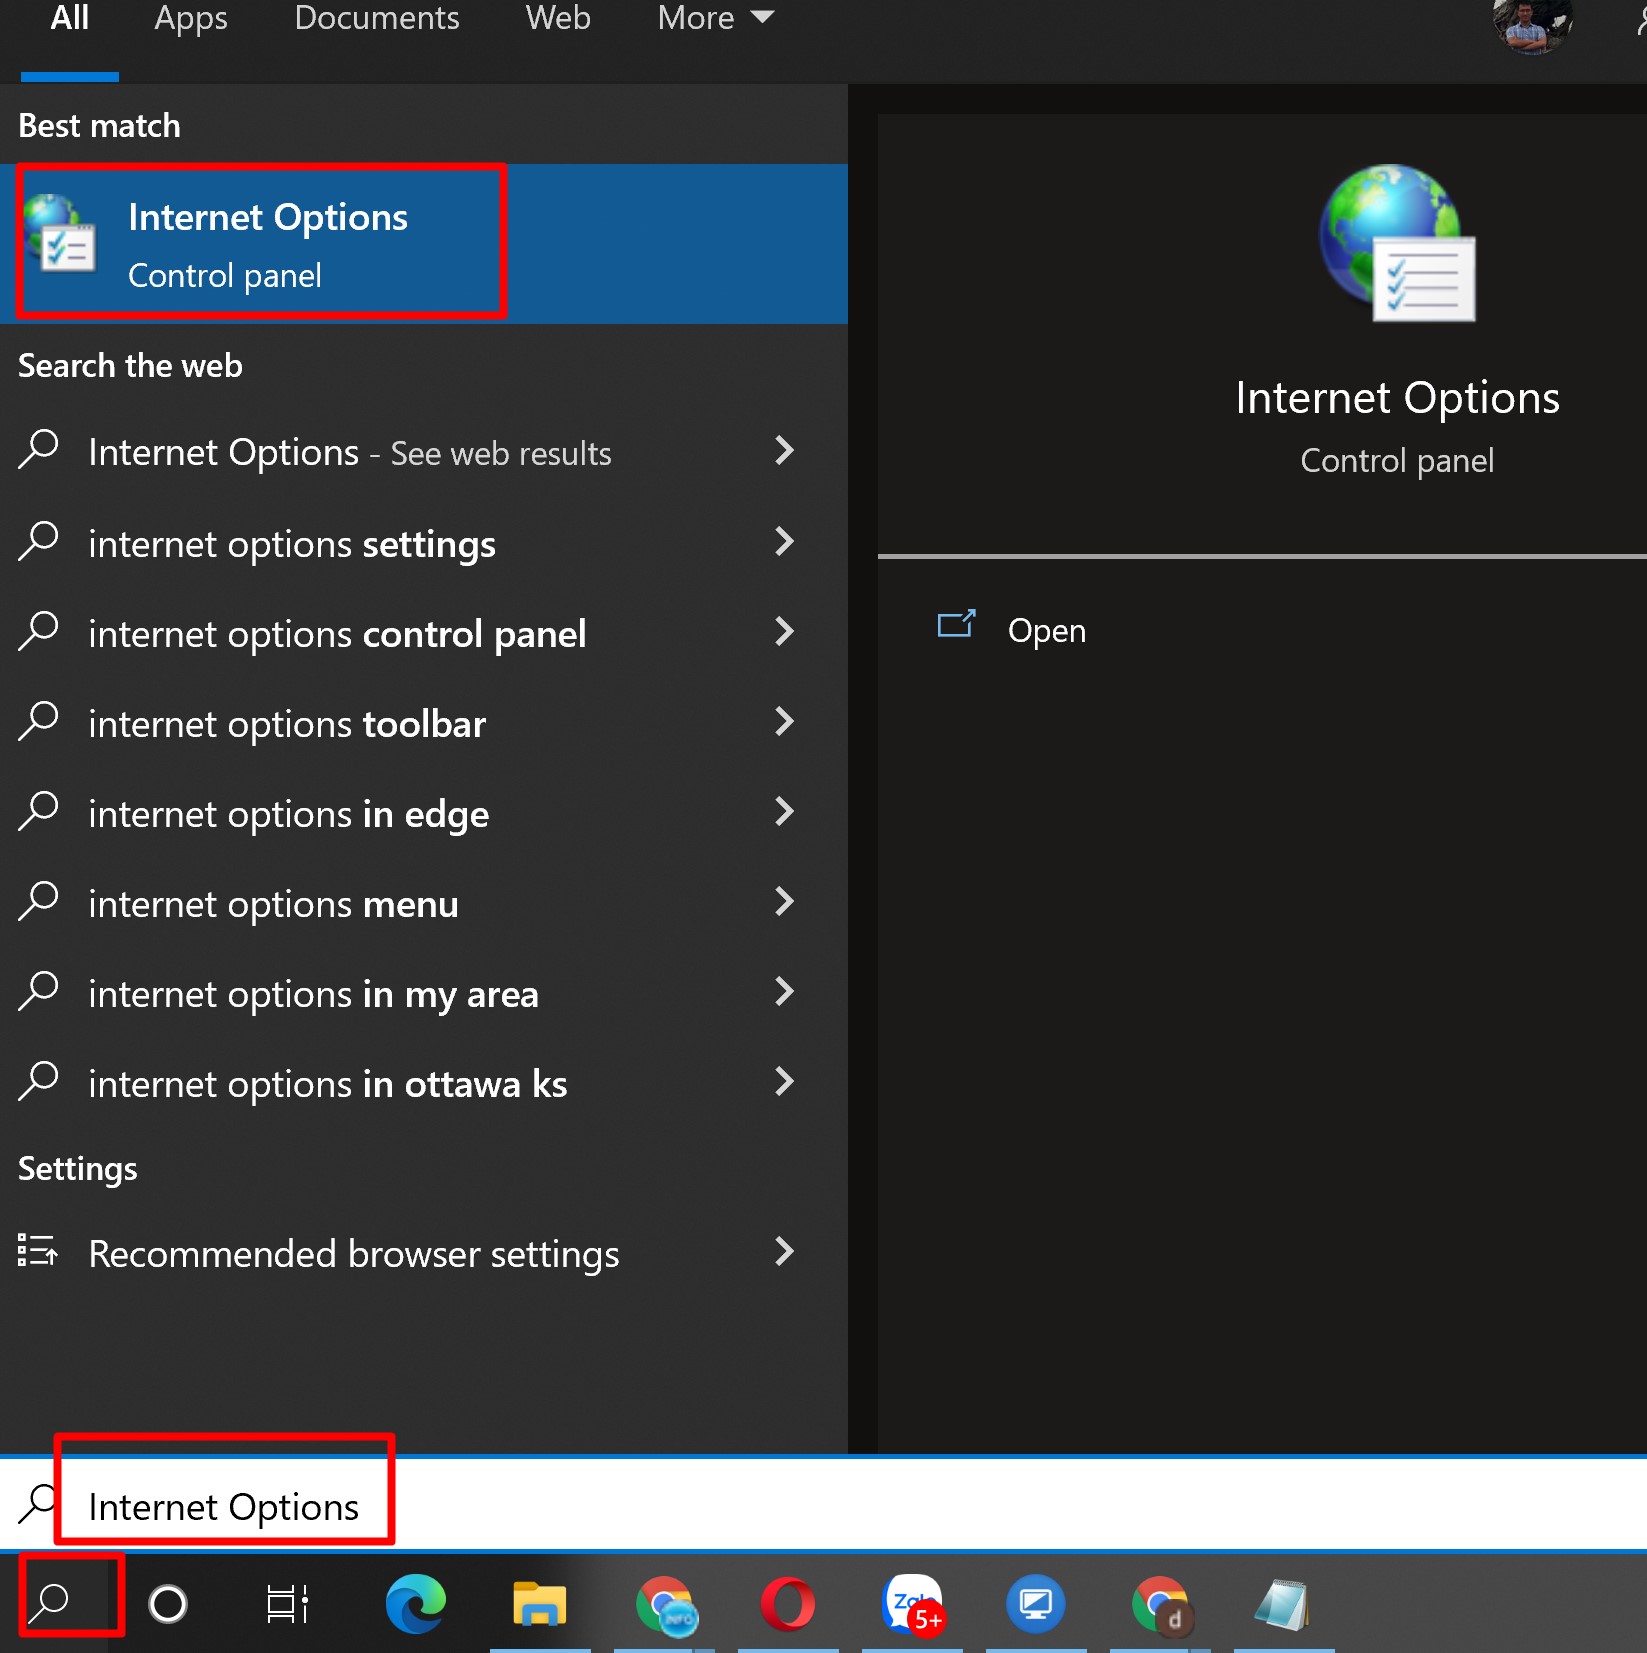The width and height of the screenshot is (1647, 1653).
Task: Open the Notepad icon in the taskbar
Action: click(1281, 1604)
